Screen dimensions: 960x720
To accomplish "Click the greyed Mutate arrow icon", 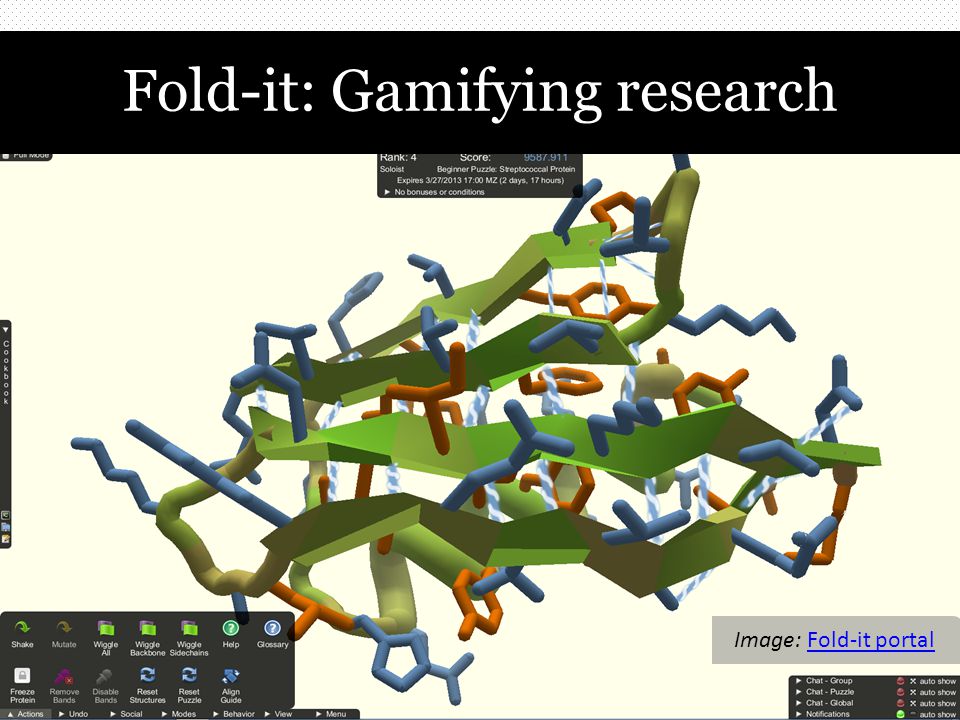I will click(64, 628).
